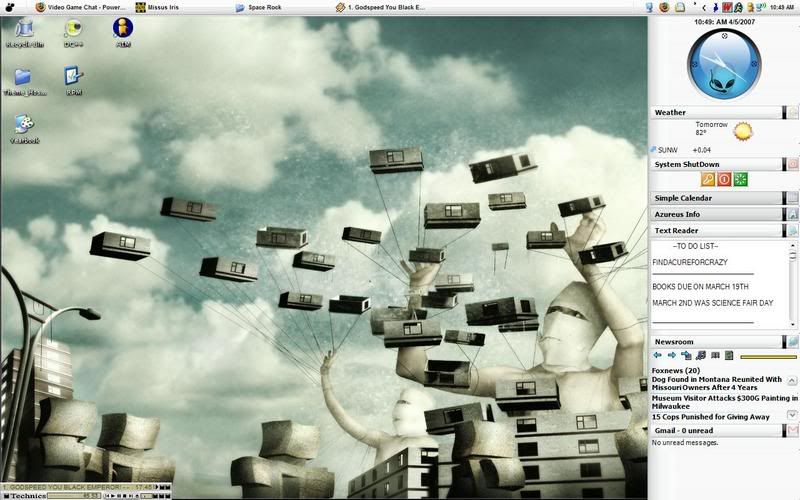Image resolution: width=800 pixels, height=500 pixels.
Task: Open the Theme_Hos... folder on desktop
Action: click(x=24, y=82)
